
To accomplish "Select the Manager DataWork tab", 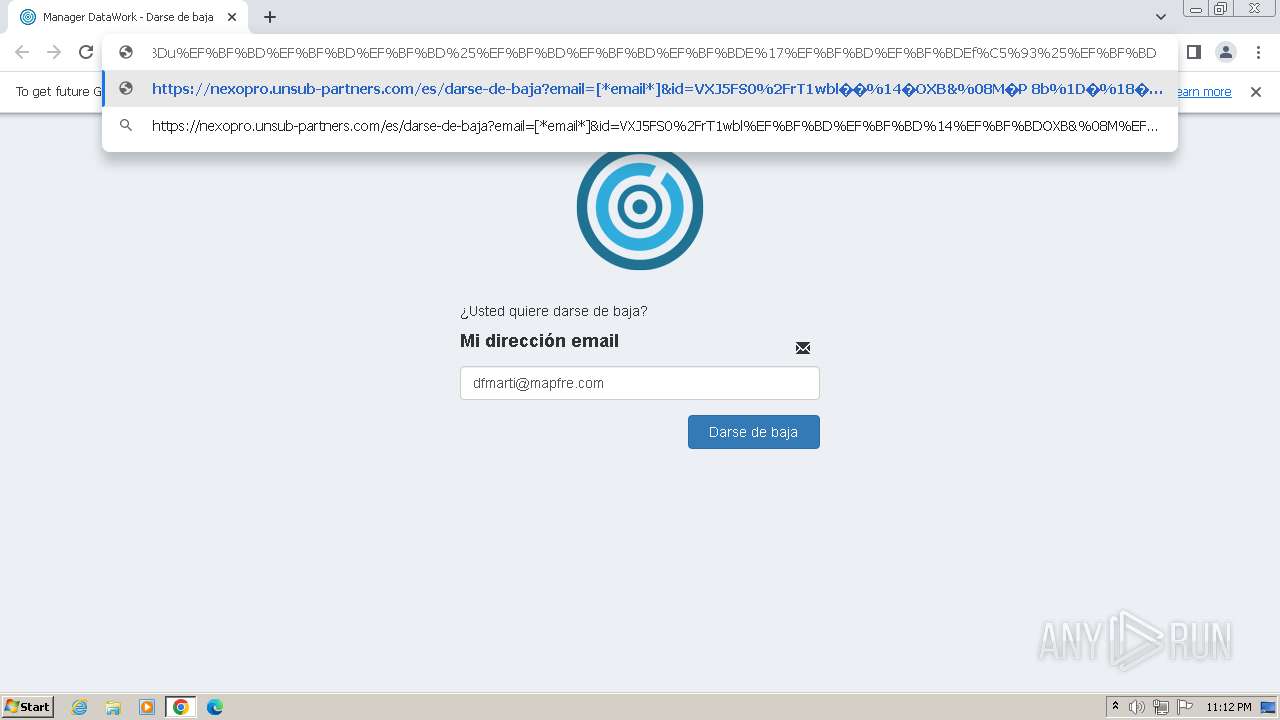I will coord(128,17).
